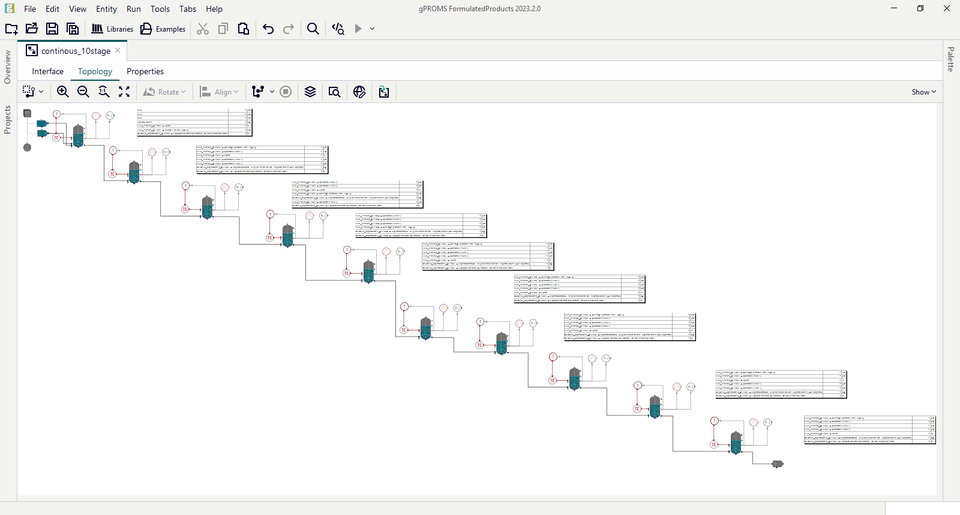Click the Examples button
The width and height of the screenshot is (960, 515).
point(163,29)
